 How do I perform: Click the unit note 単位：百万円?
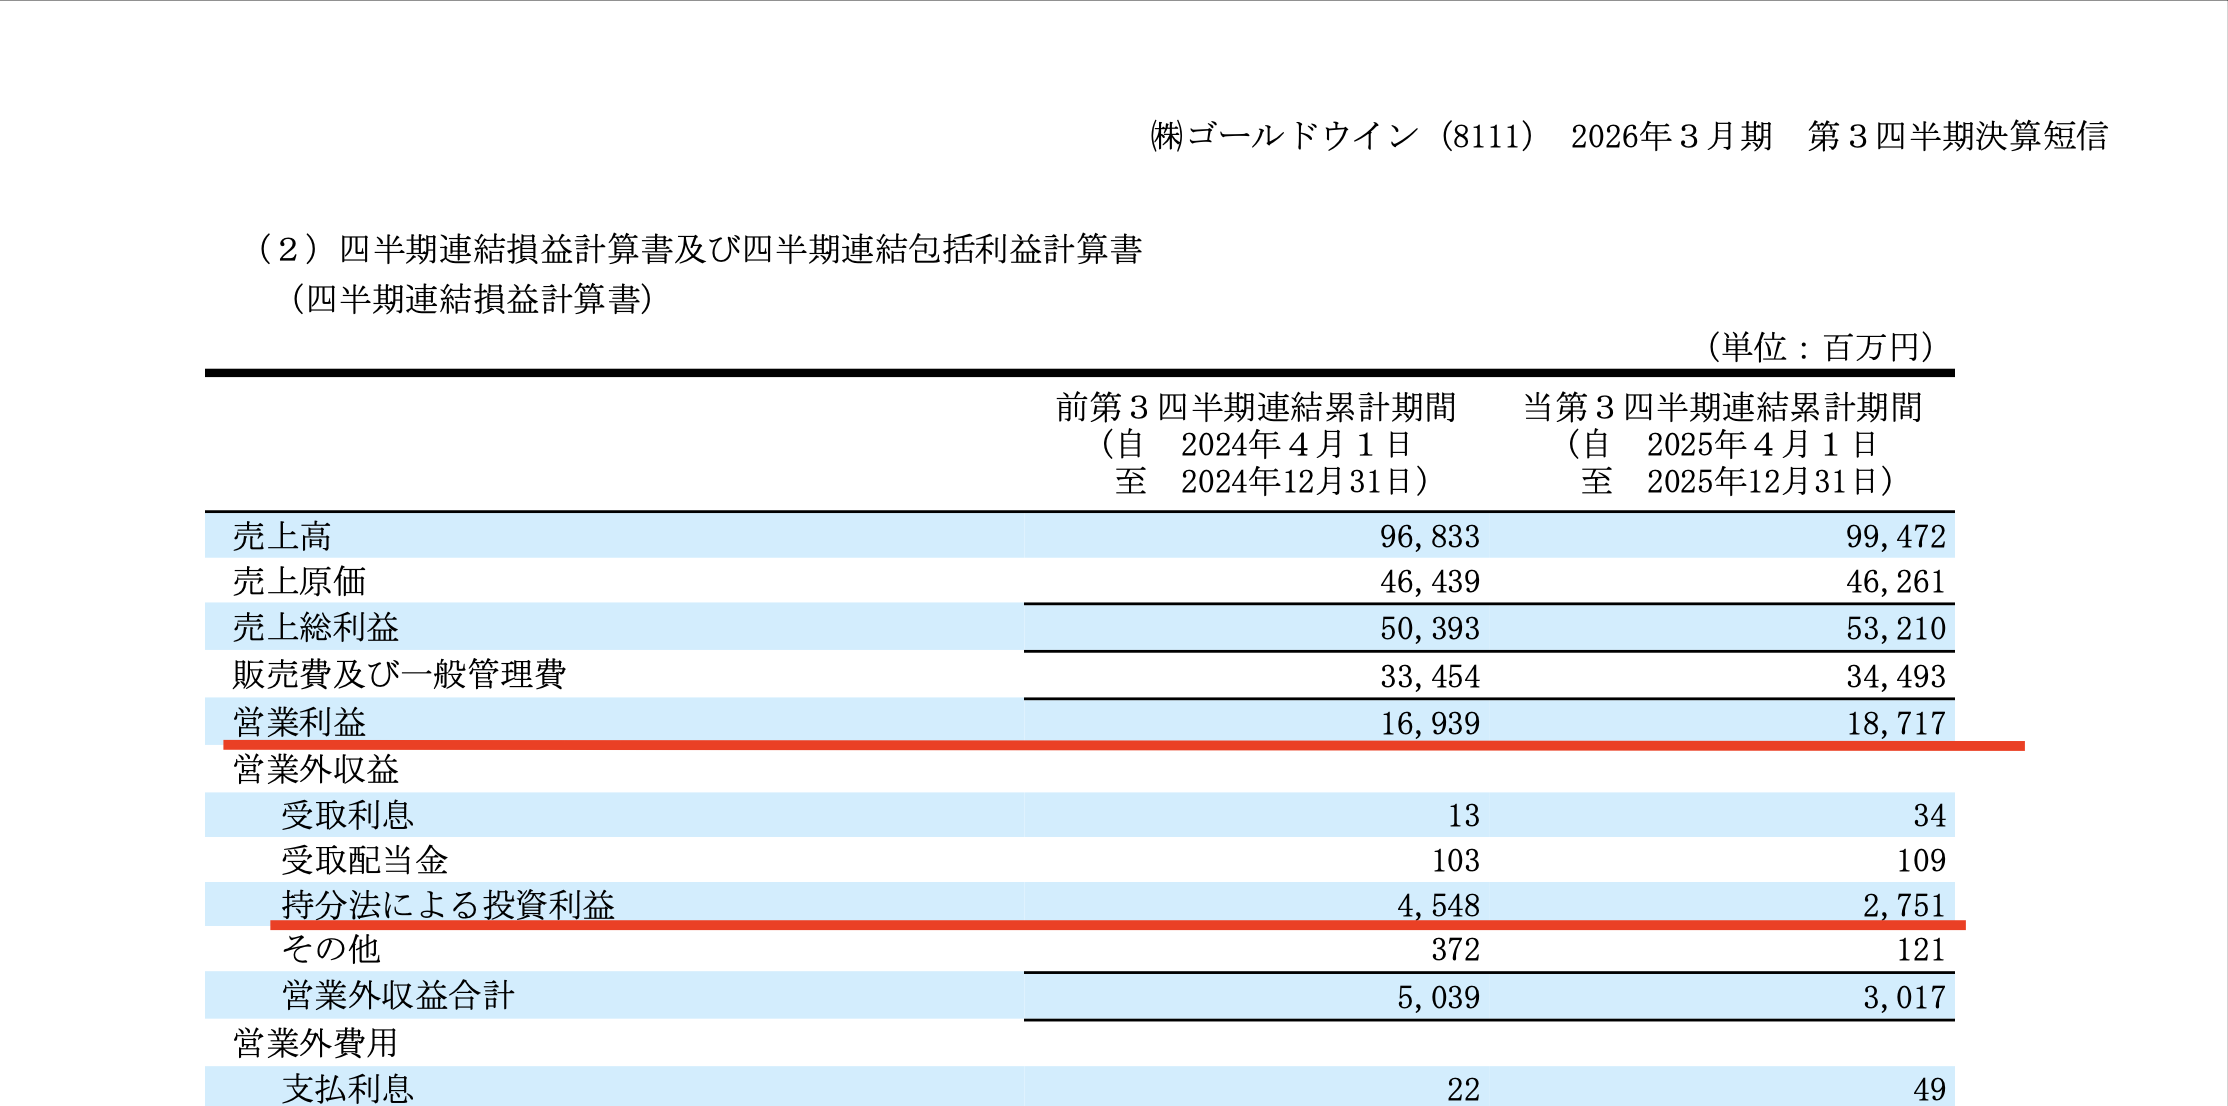click(x=1819, y=347)
